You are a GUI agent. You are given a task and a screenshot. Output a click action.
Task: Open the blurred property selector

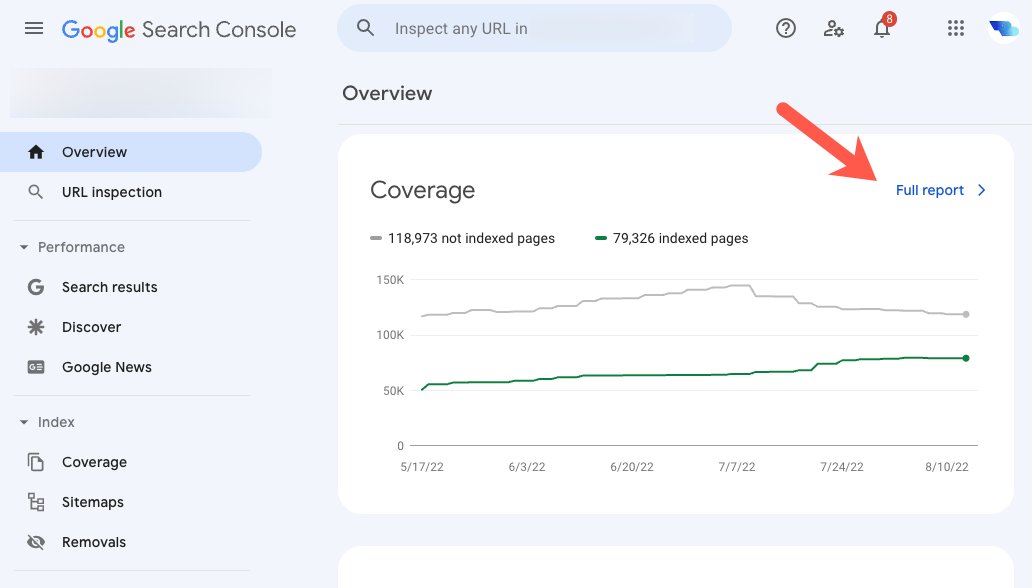point(141,94)
